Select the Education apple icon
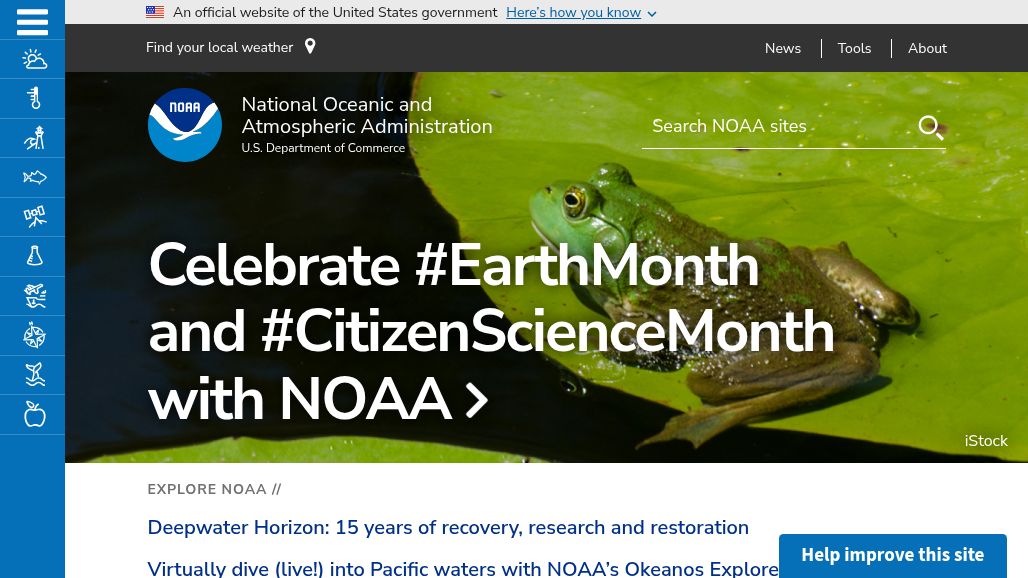 [x=34, y=414]
